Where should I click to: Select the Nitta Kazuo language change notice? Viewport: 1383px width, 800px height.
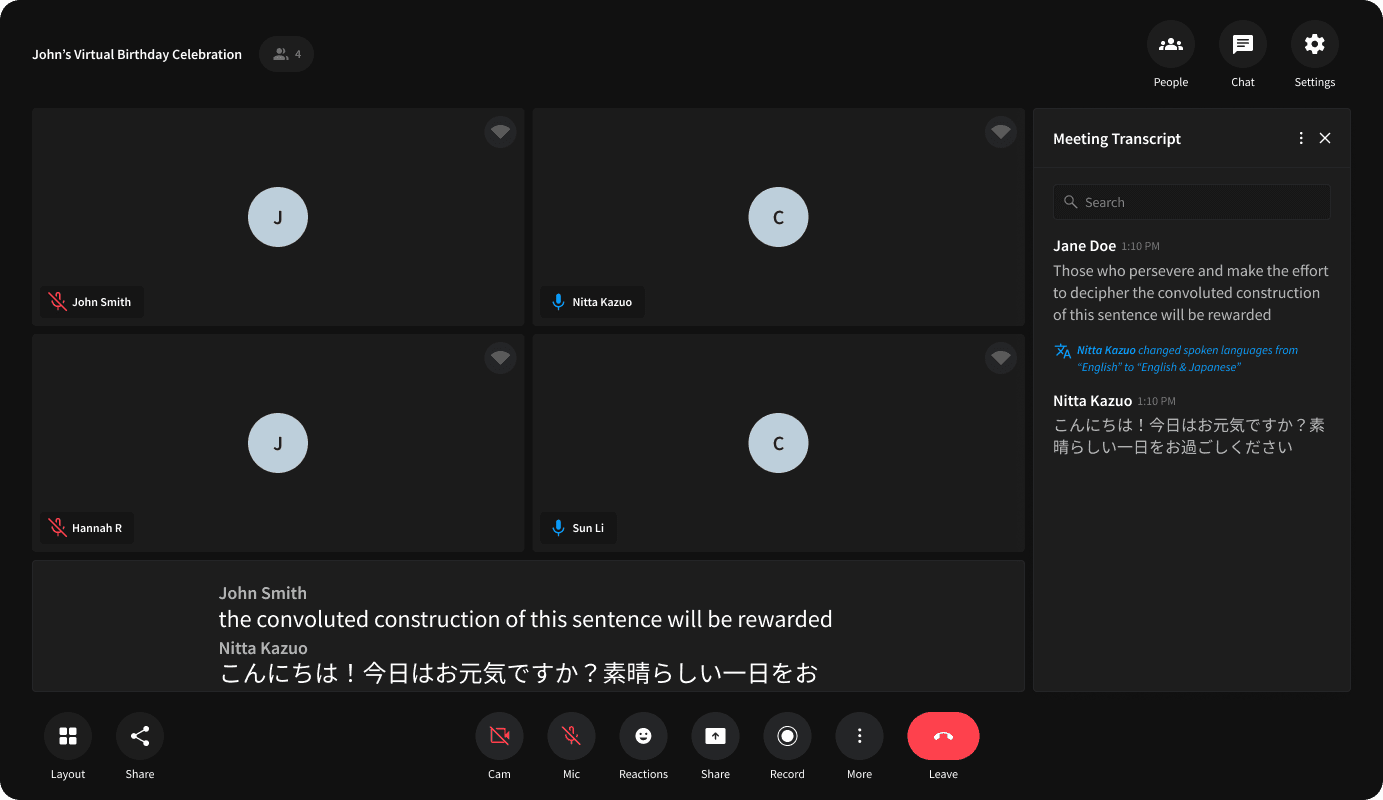click(1188, 358)
